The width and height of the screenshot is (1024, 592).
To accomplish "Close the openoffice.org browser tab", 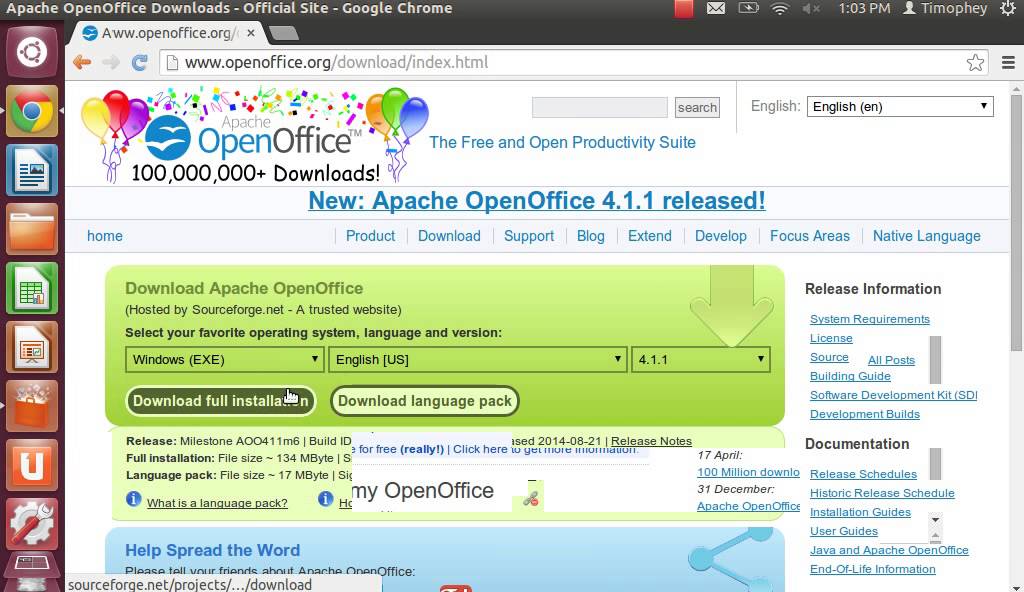I will [x=251, y=33].
